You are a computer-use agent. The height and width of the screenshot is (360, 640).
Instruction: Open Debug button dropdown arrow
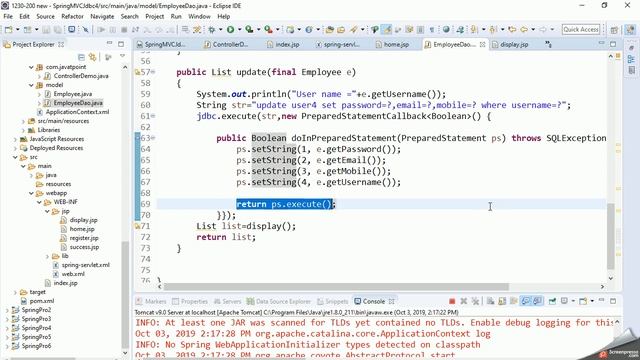(220, 29)
